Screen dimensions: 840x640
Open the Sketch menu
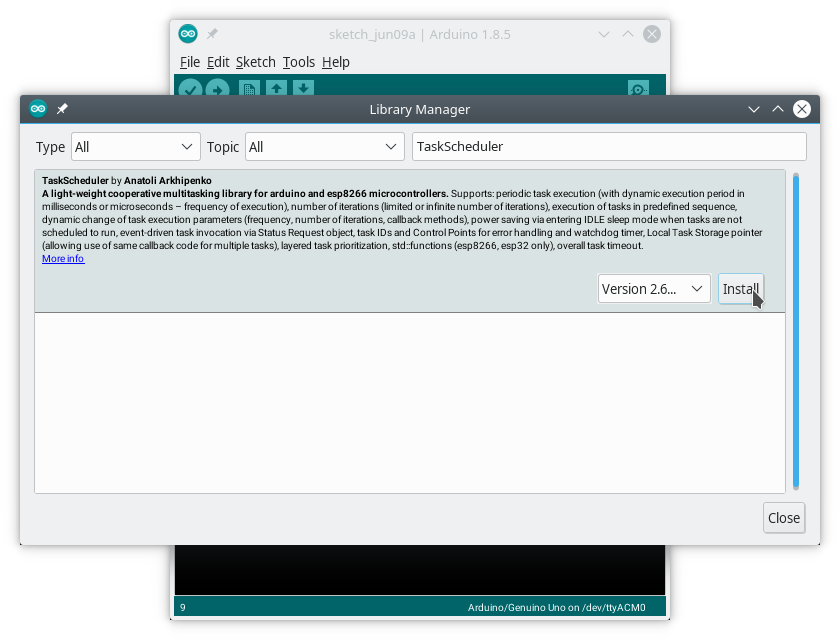click(255, 62)
